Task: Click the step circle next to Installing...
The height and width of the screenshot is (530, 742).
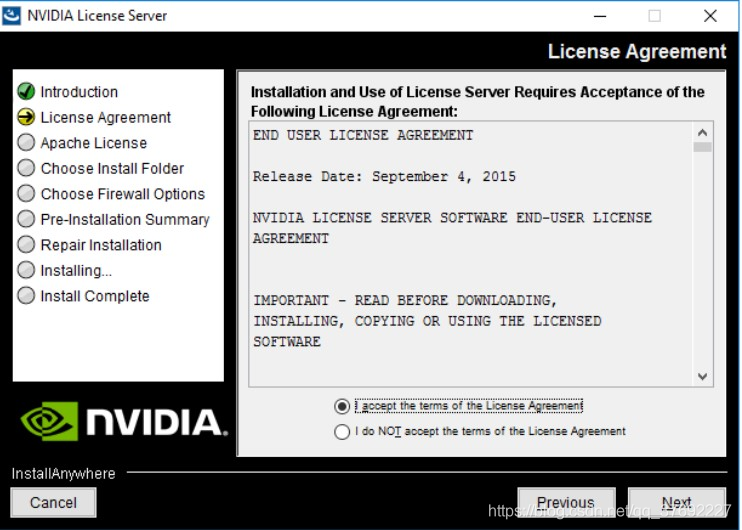Action: pos(26,270)
